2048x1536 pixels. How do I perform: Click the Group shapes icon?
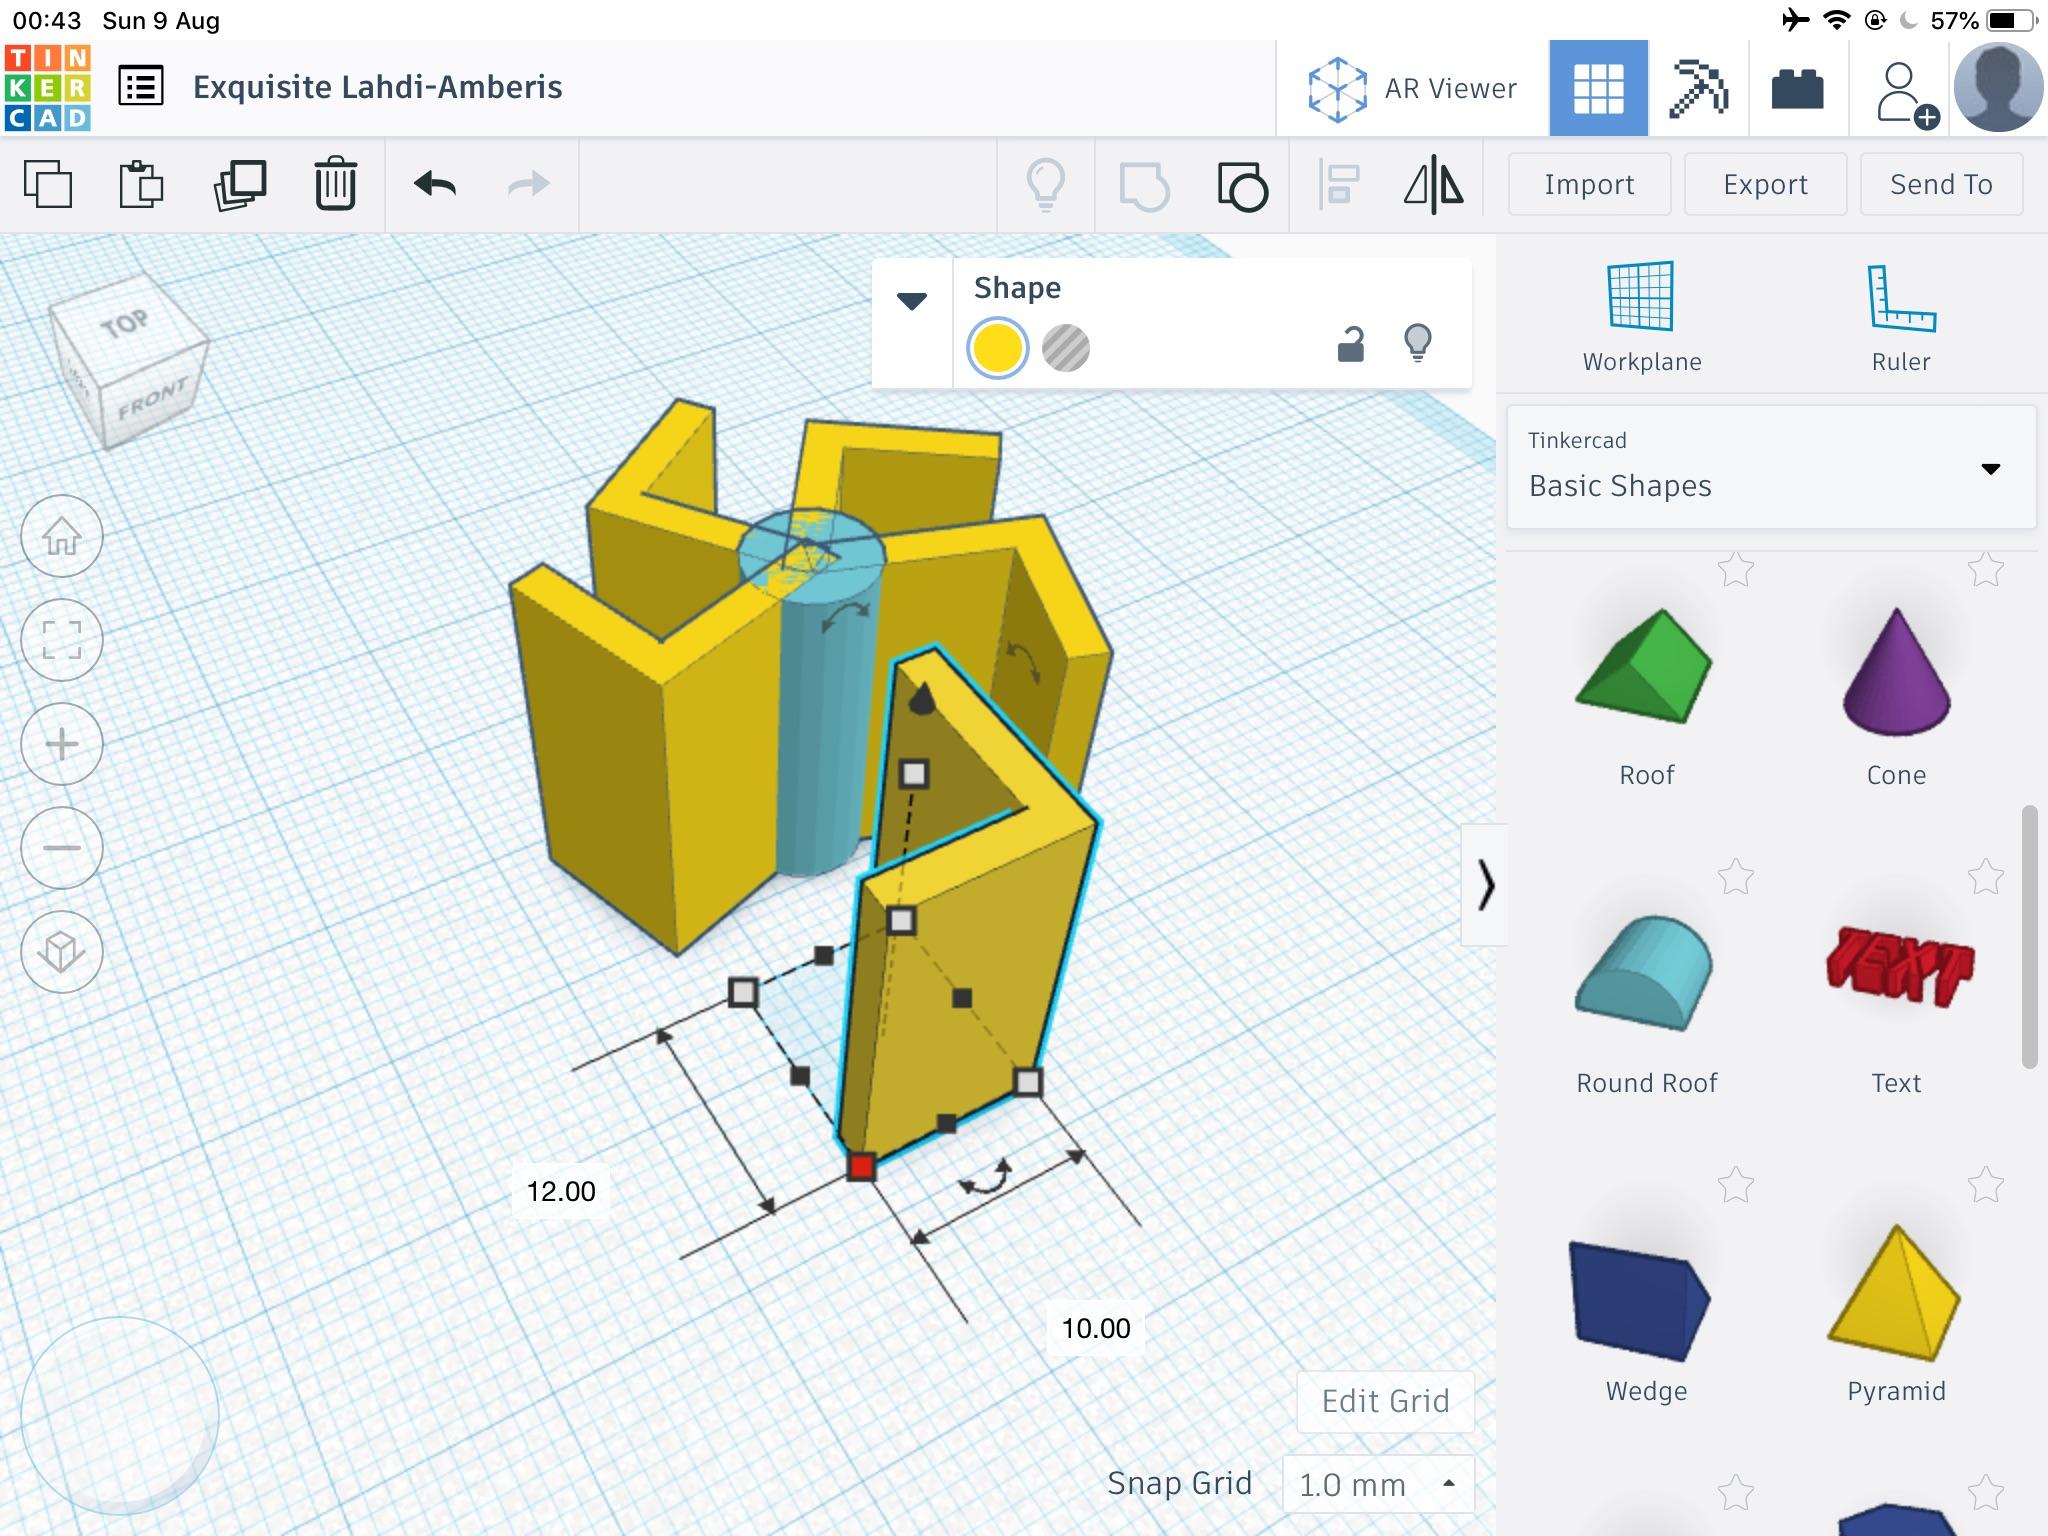1144,185
